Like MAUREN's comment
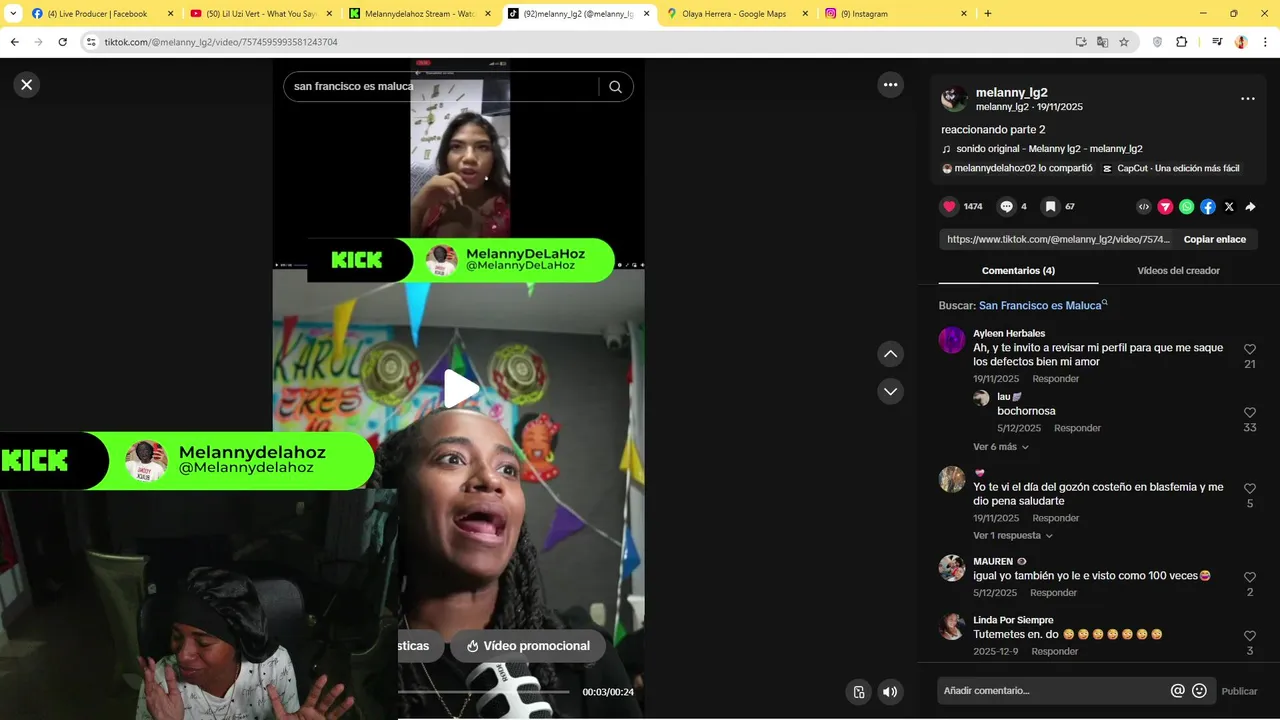The width and height of the screenshot is (1280, 720). click(x=1250, y=578)
